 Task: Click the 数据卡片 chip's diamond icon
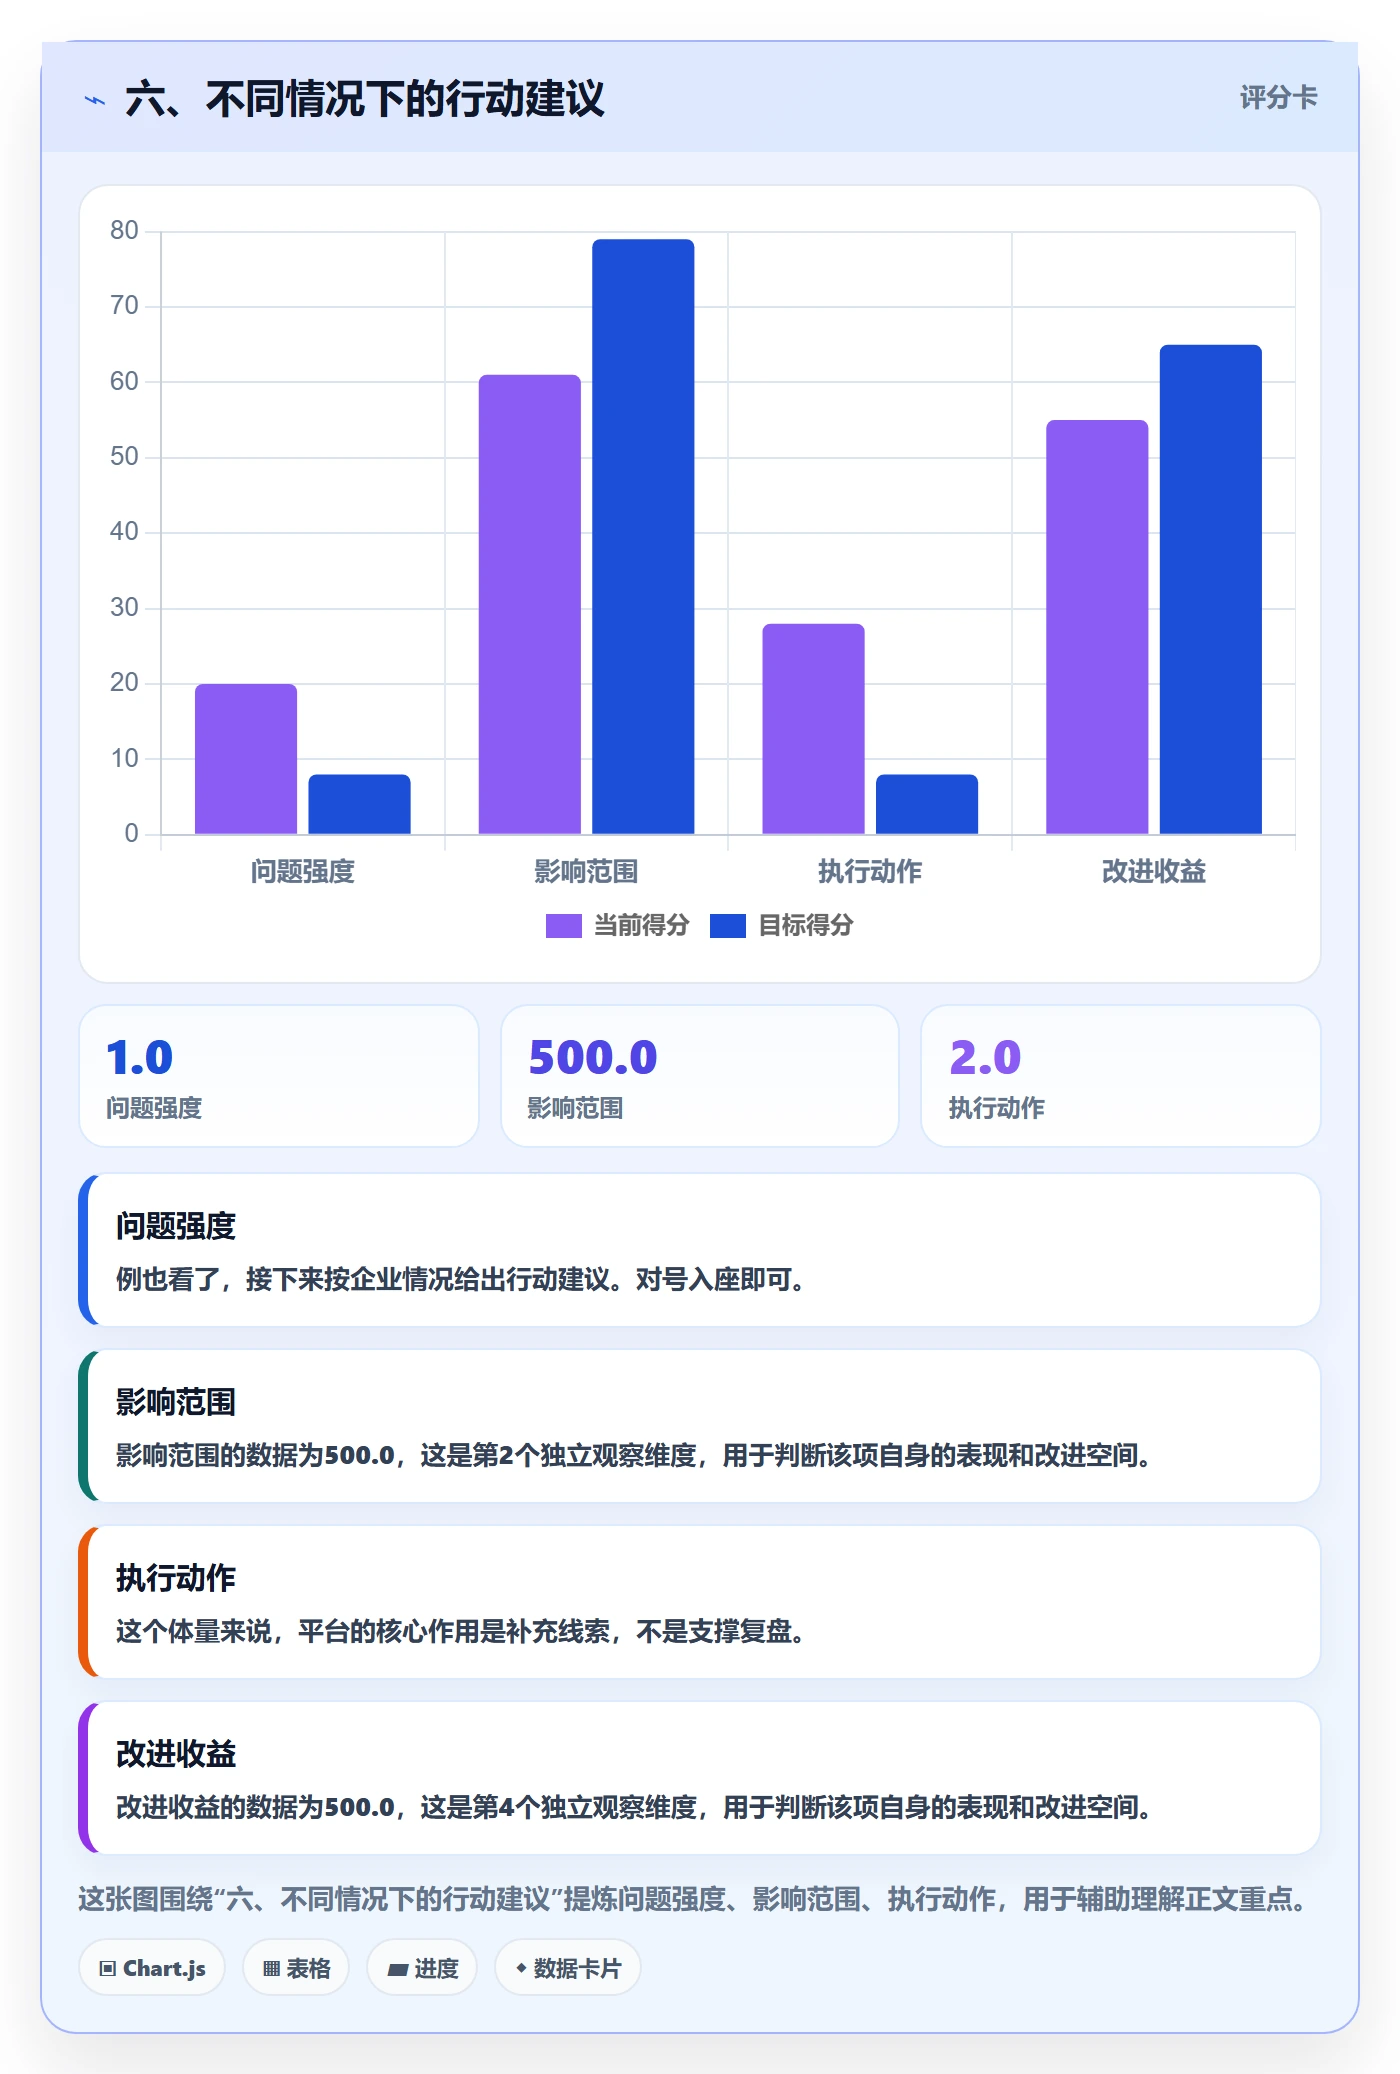(521, 1968)
